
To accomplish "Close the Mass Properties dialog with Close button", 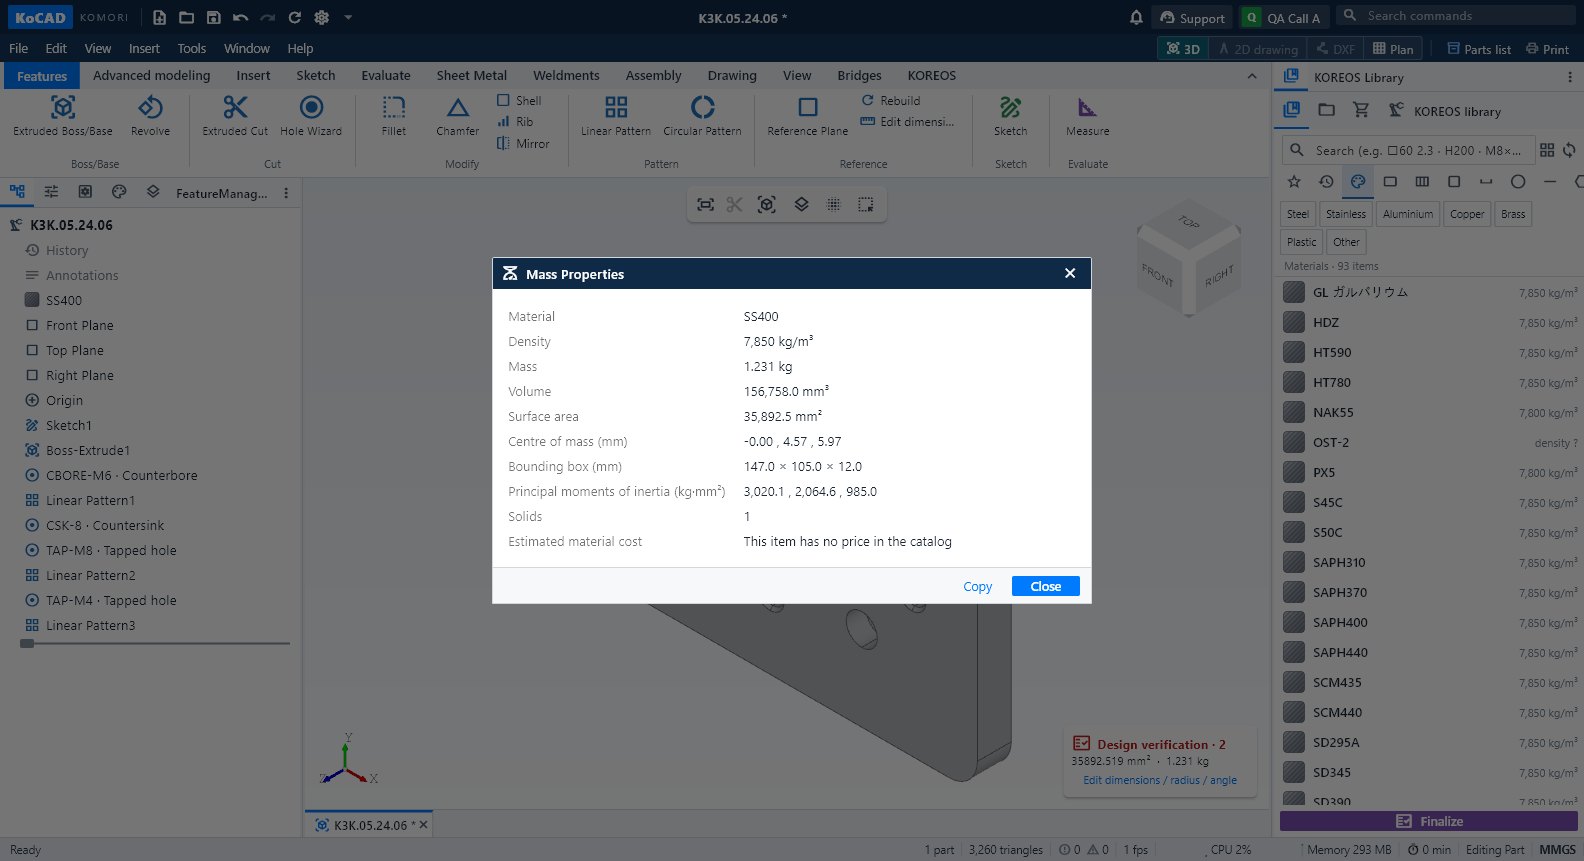I will point(1045,587).
